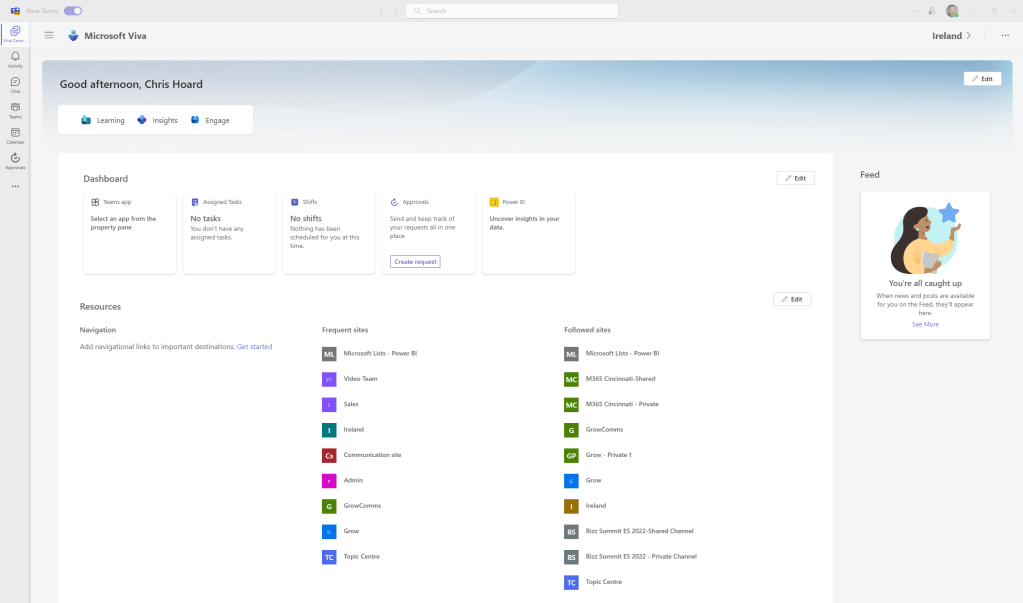This screenshot has width=1023, height=603.
Task: Click See More in Feed
Action: point(925,324)
